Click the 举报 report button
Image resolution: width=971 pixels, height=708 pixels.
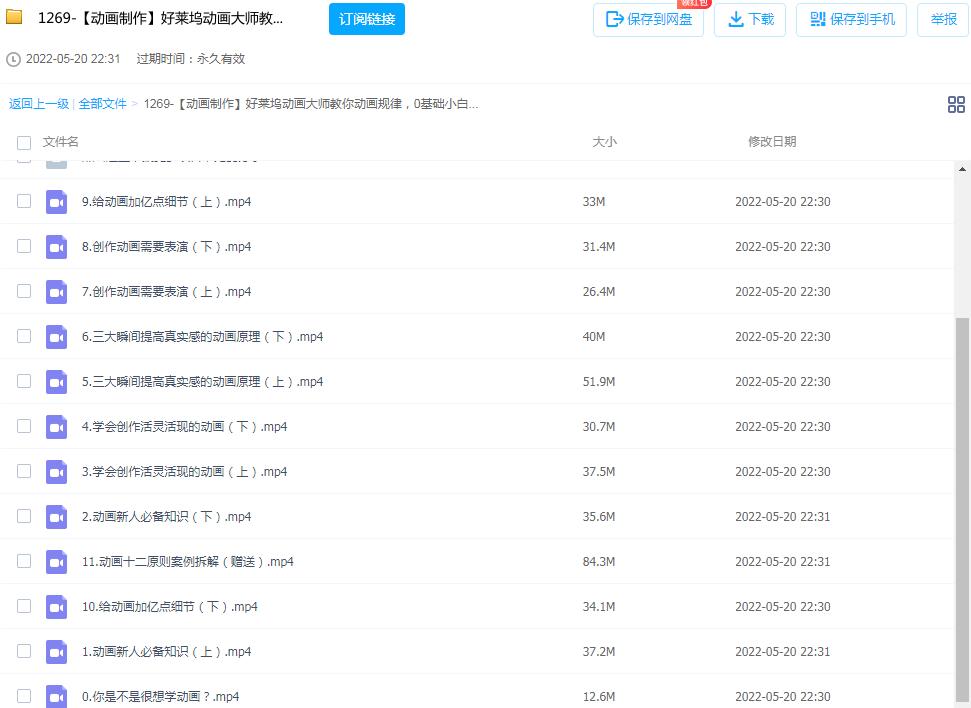click(943, 20)
